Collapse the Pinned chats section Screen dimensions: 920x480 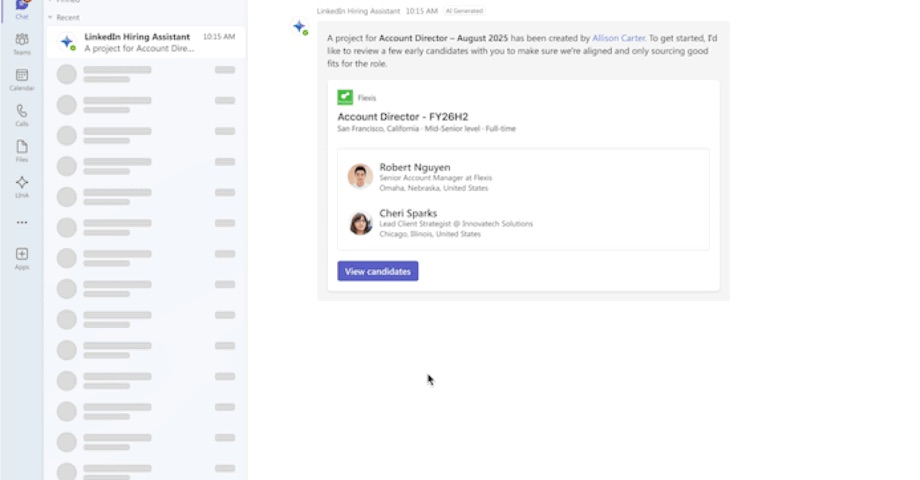(51, 2)
